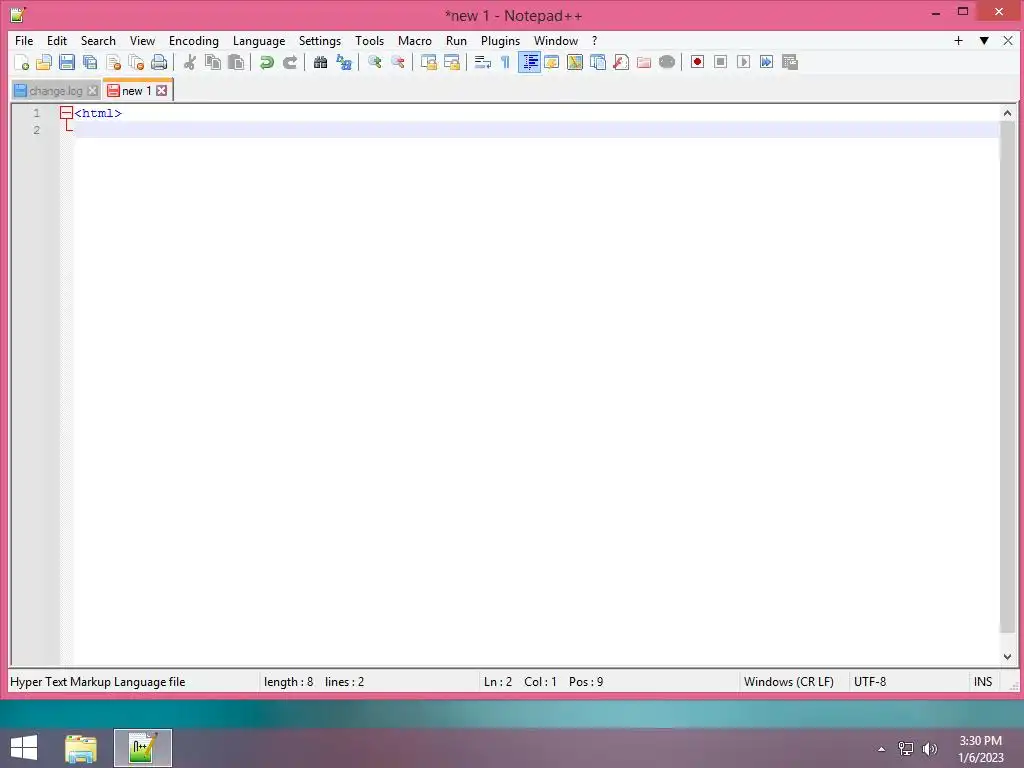Screen dimensions: 1024x768
Task: Open Find with the binoculars icon
Action: (321, 62)
